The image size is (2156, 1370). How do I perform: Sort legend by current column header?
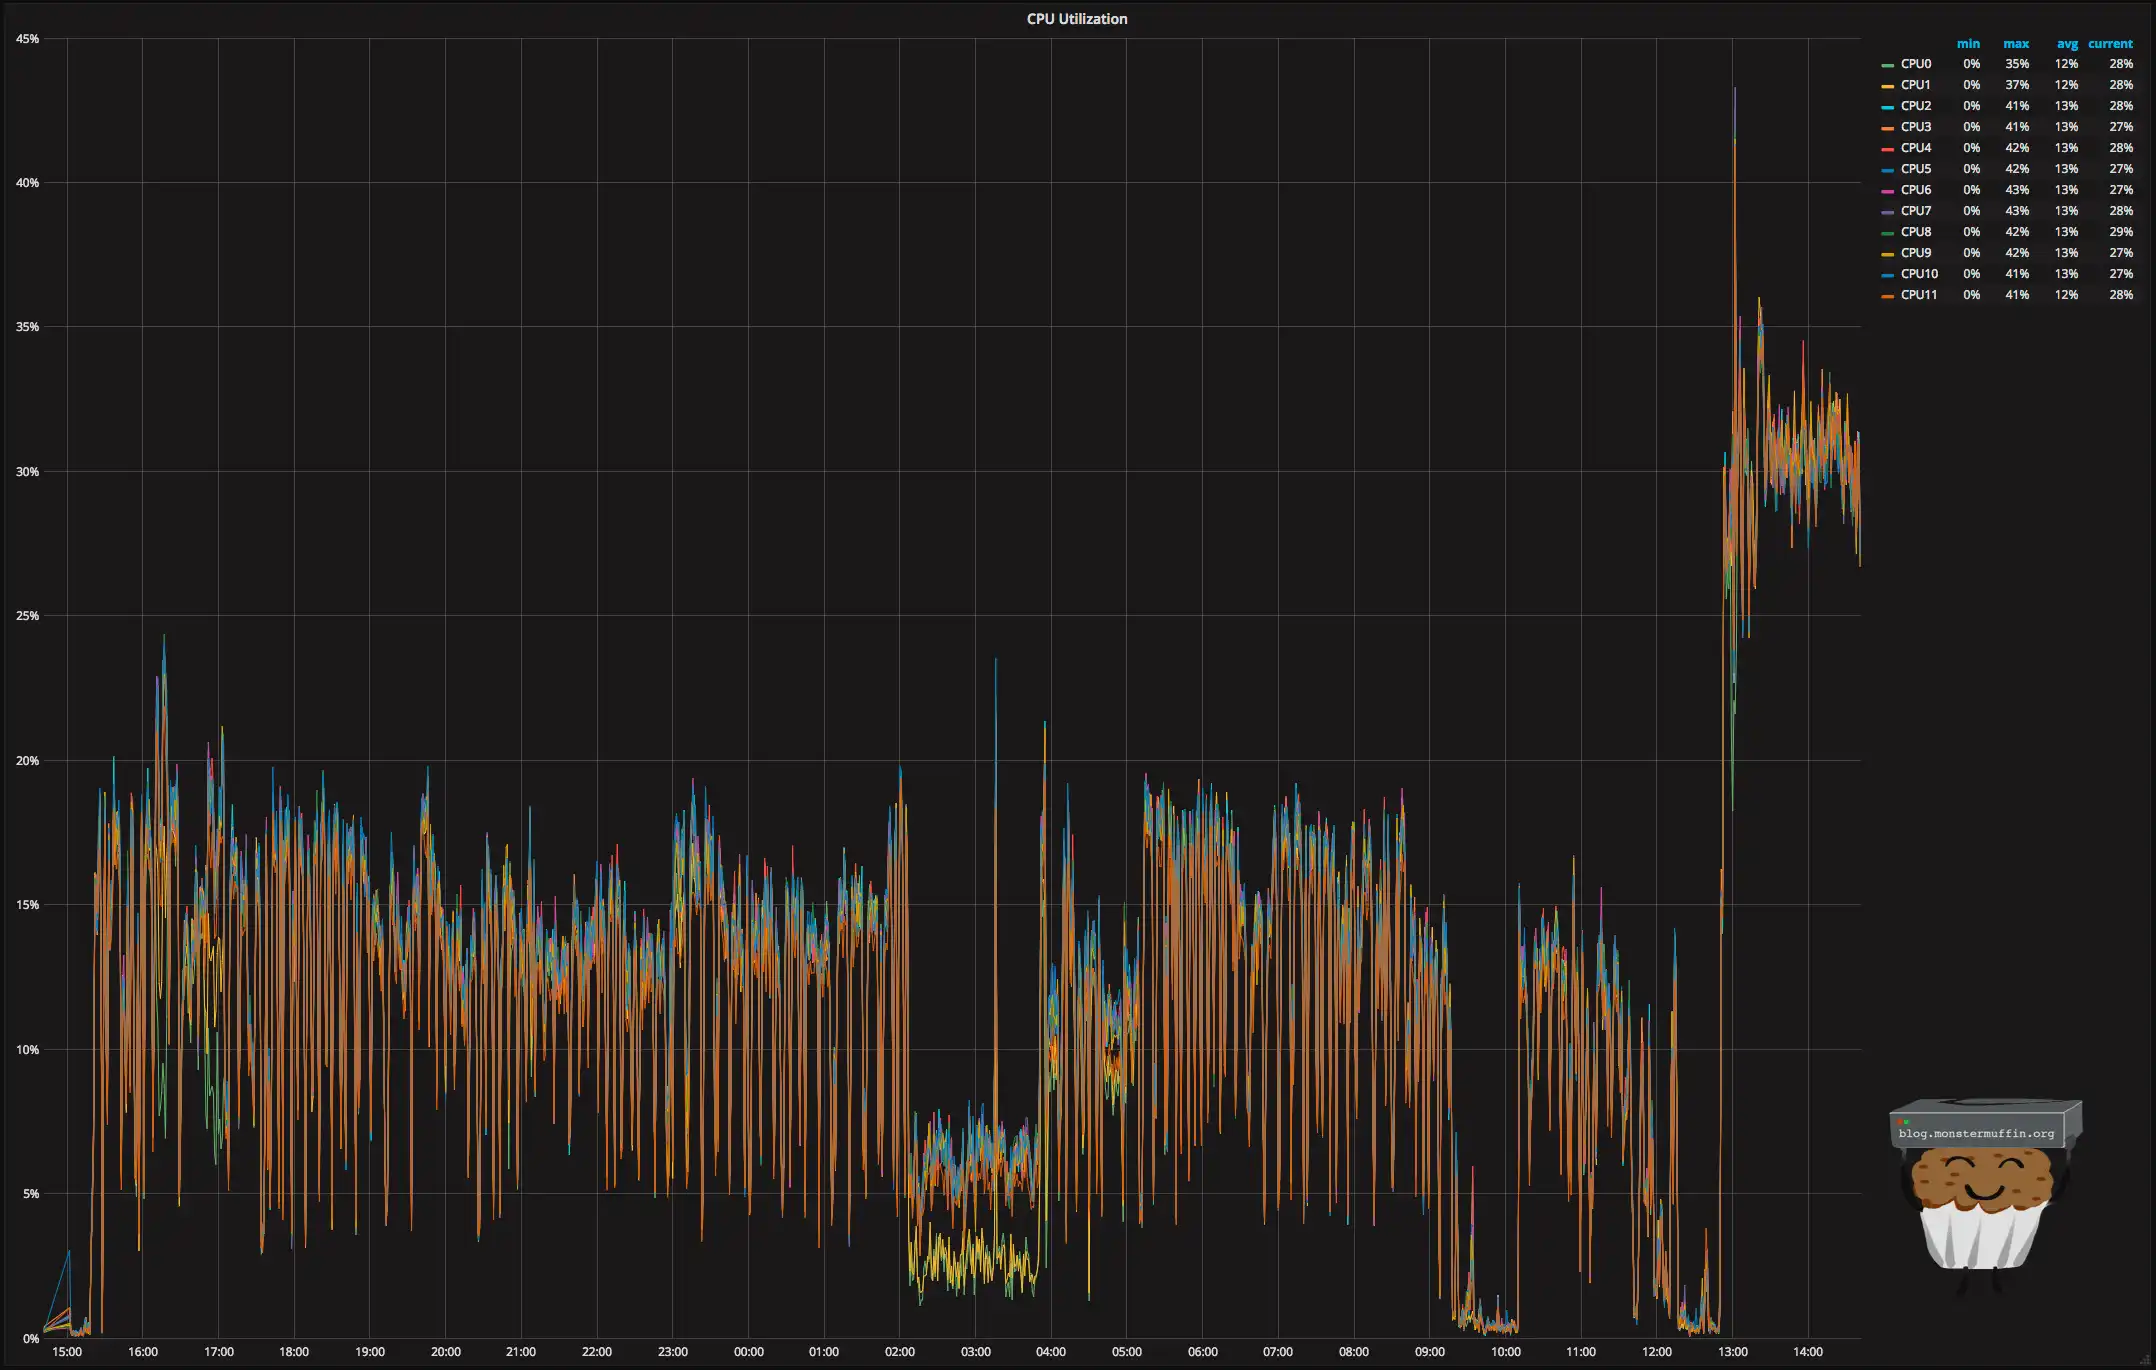point(2110,44)
